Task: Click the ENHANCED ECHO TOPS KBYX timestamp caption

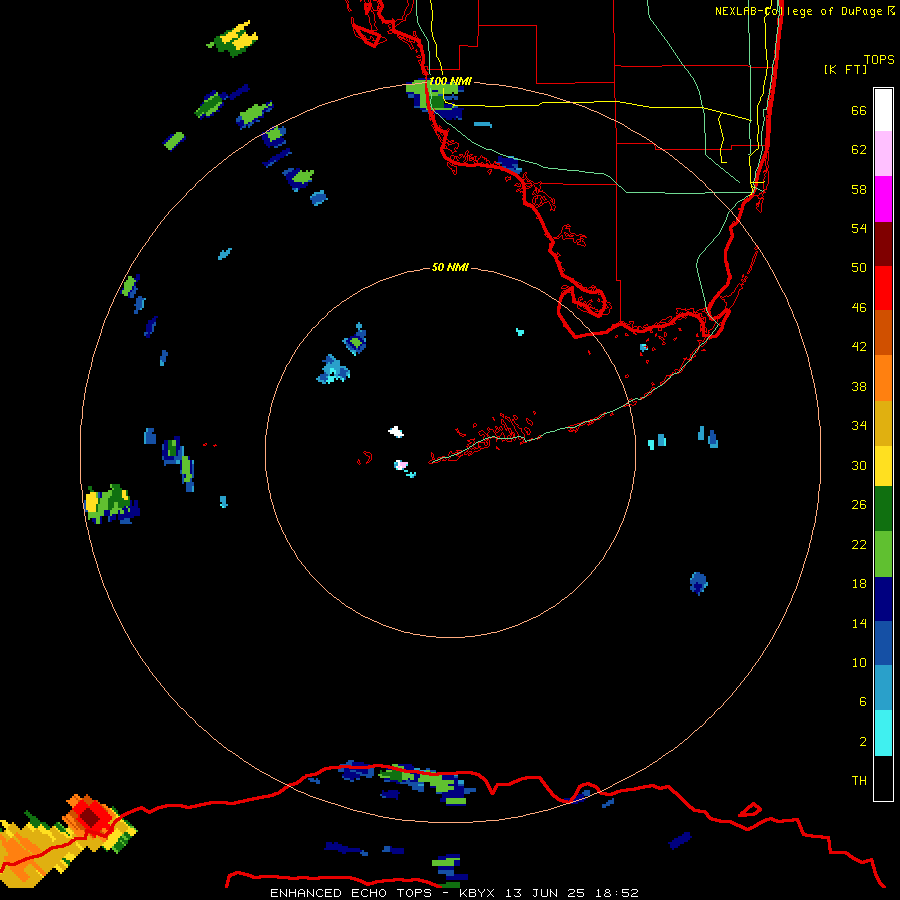Action: coord(454,893)
